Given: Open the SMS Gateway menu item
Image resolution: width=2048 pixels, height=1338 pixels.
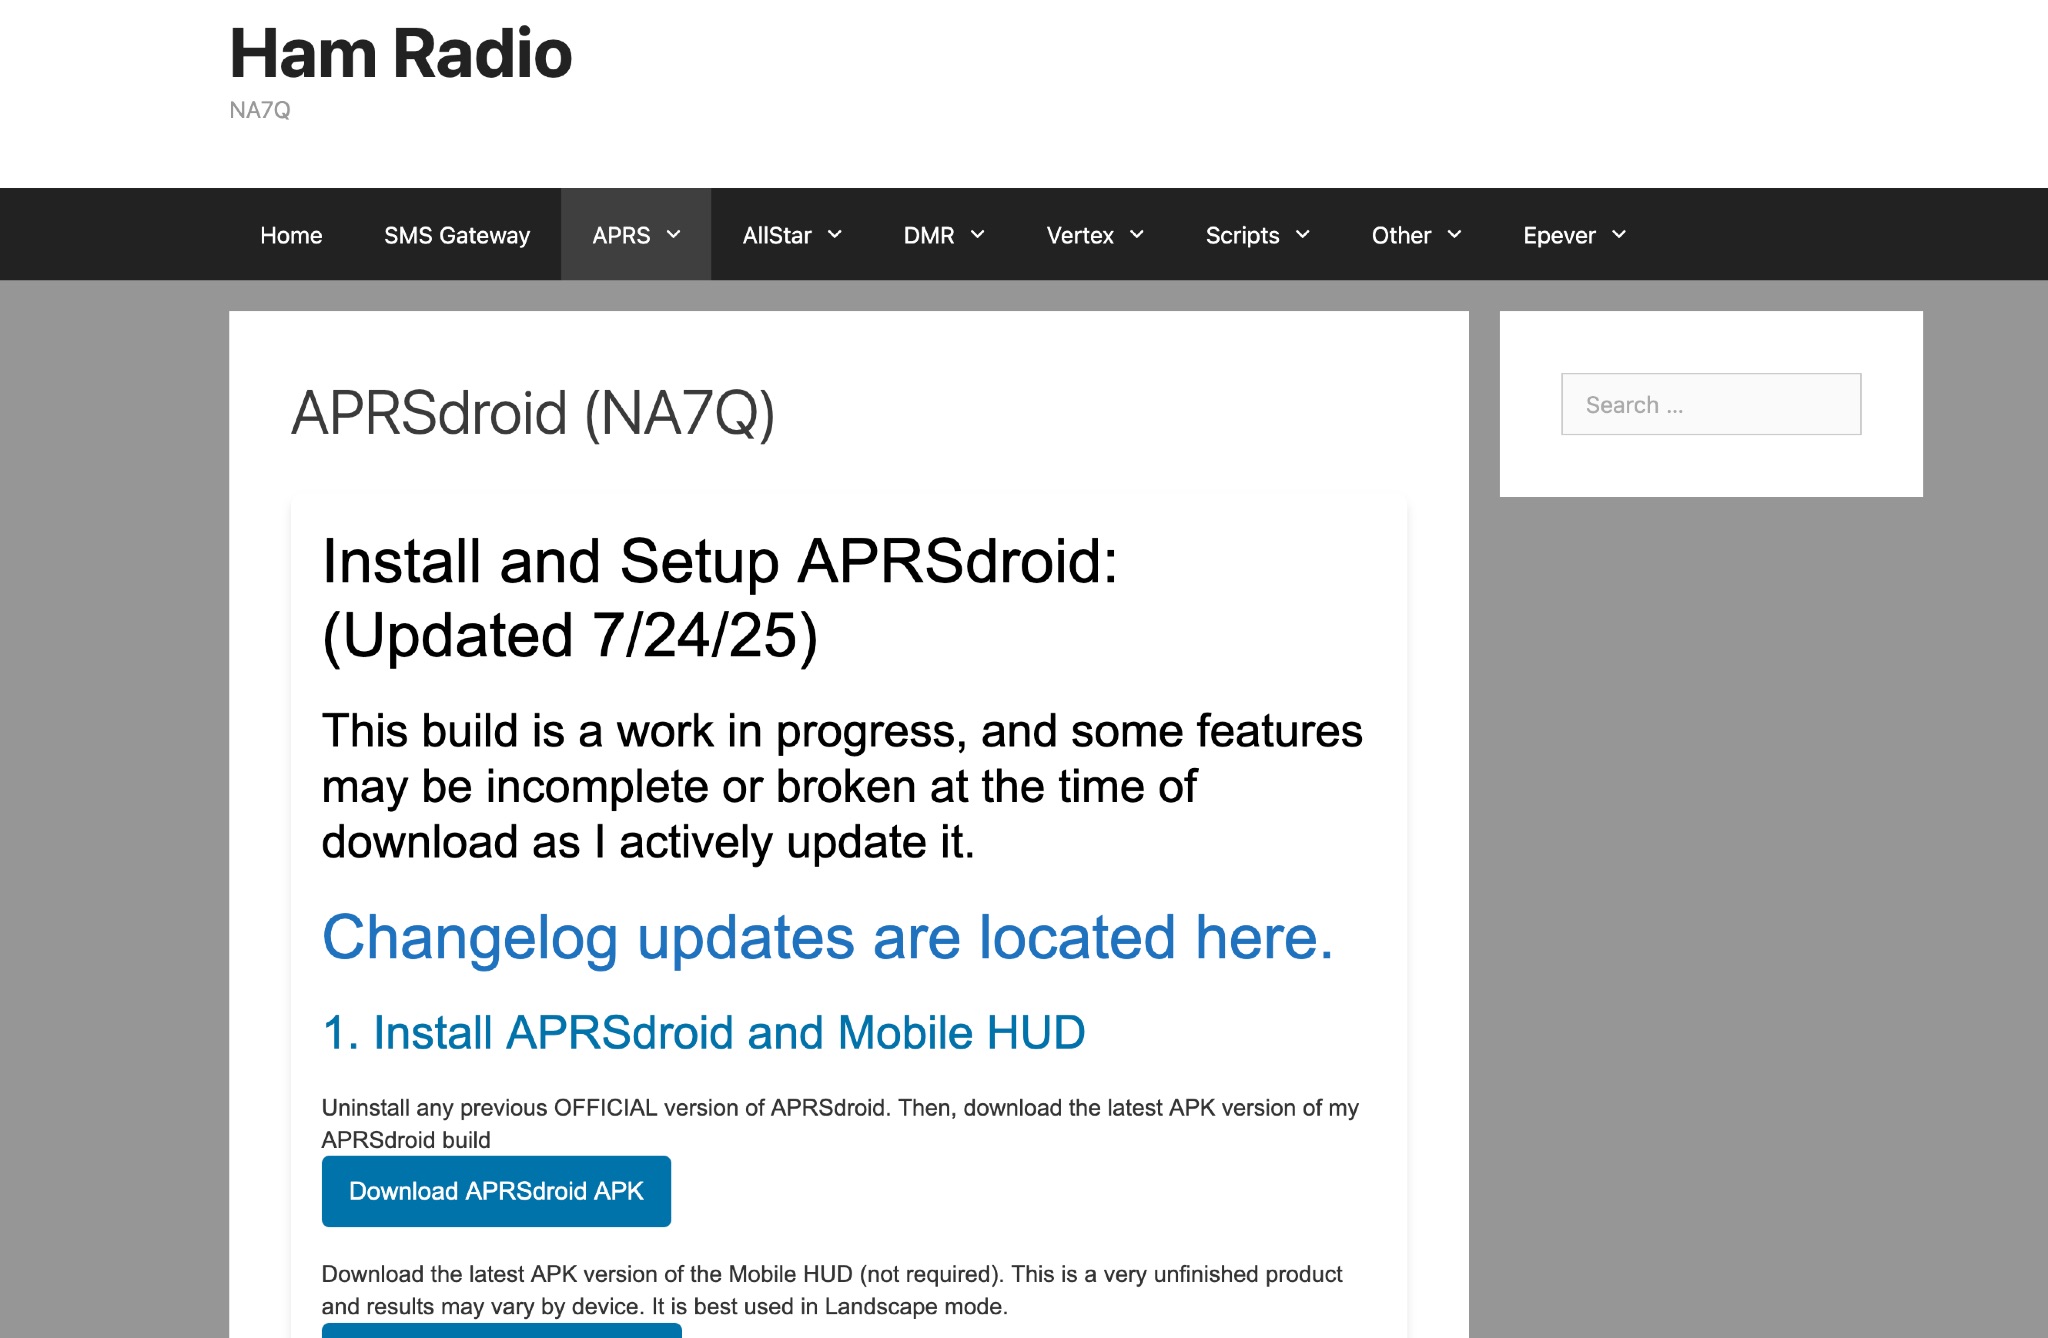Looking at the screenshot, I should pyautogui.click(x=457, y=235).
